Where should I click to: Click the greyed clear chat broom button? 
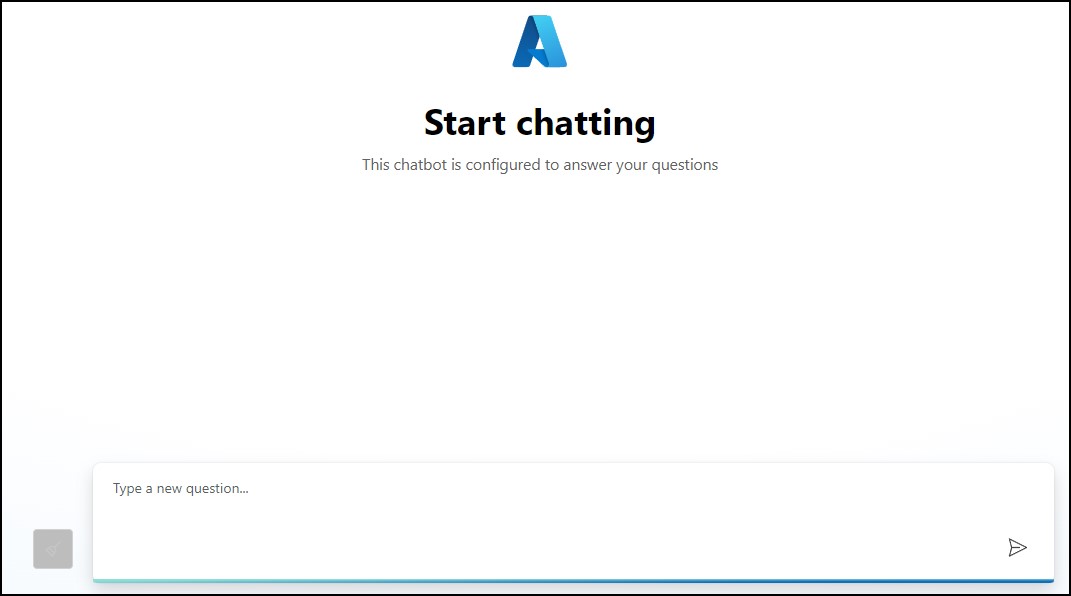[x=53, y=549]
